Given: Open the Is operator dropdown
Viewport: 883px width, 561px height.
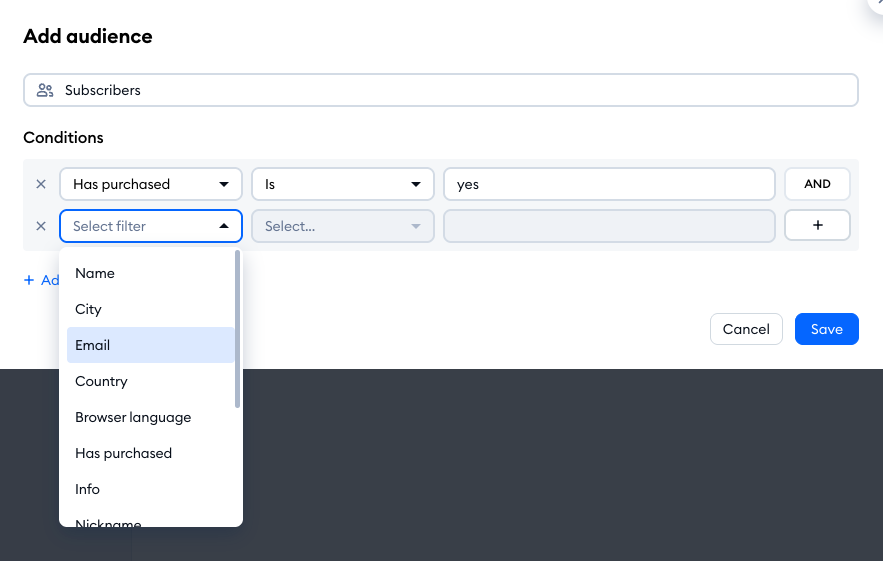Looking at the screenshot, I should (x=342, y=184).
